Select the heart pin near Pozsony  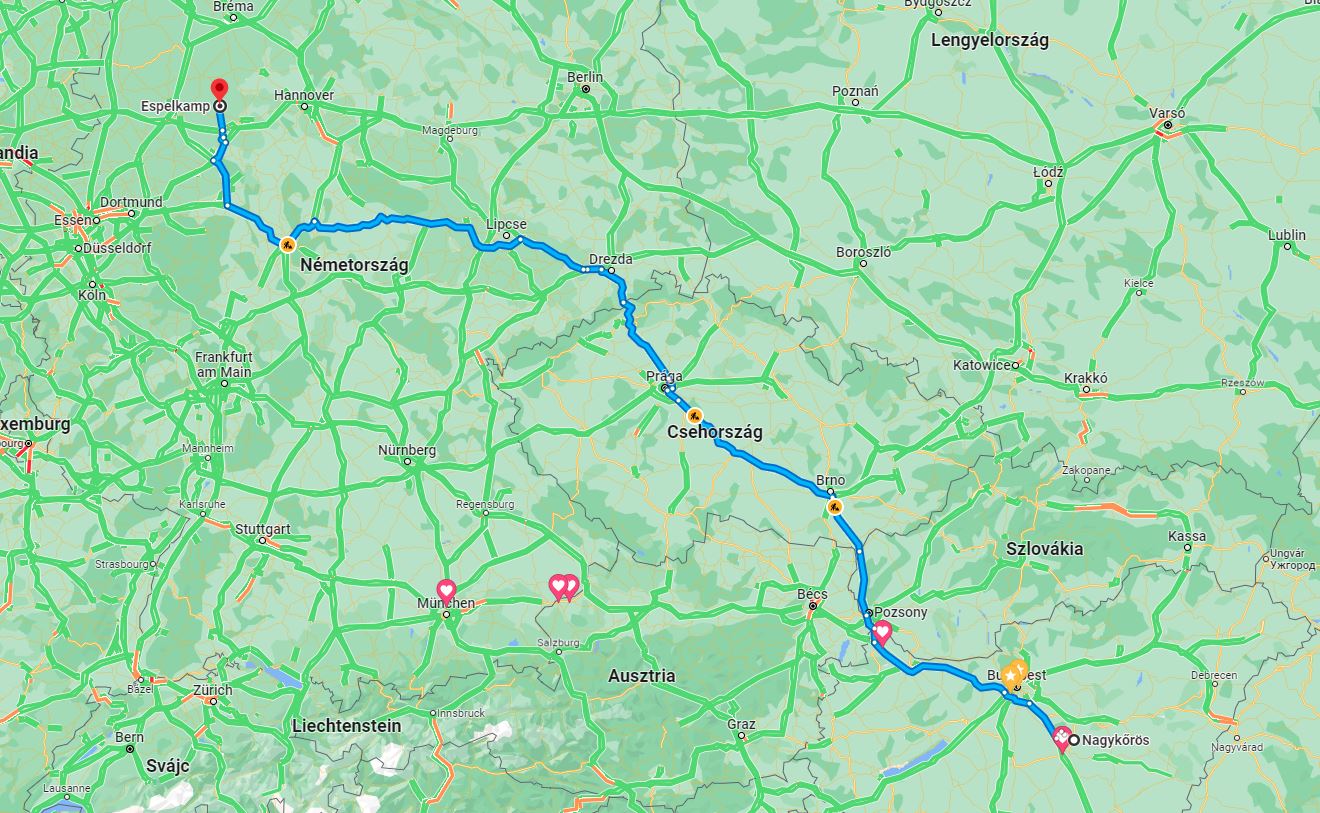[882, 632]
